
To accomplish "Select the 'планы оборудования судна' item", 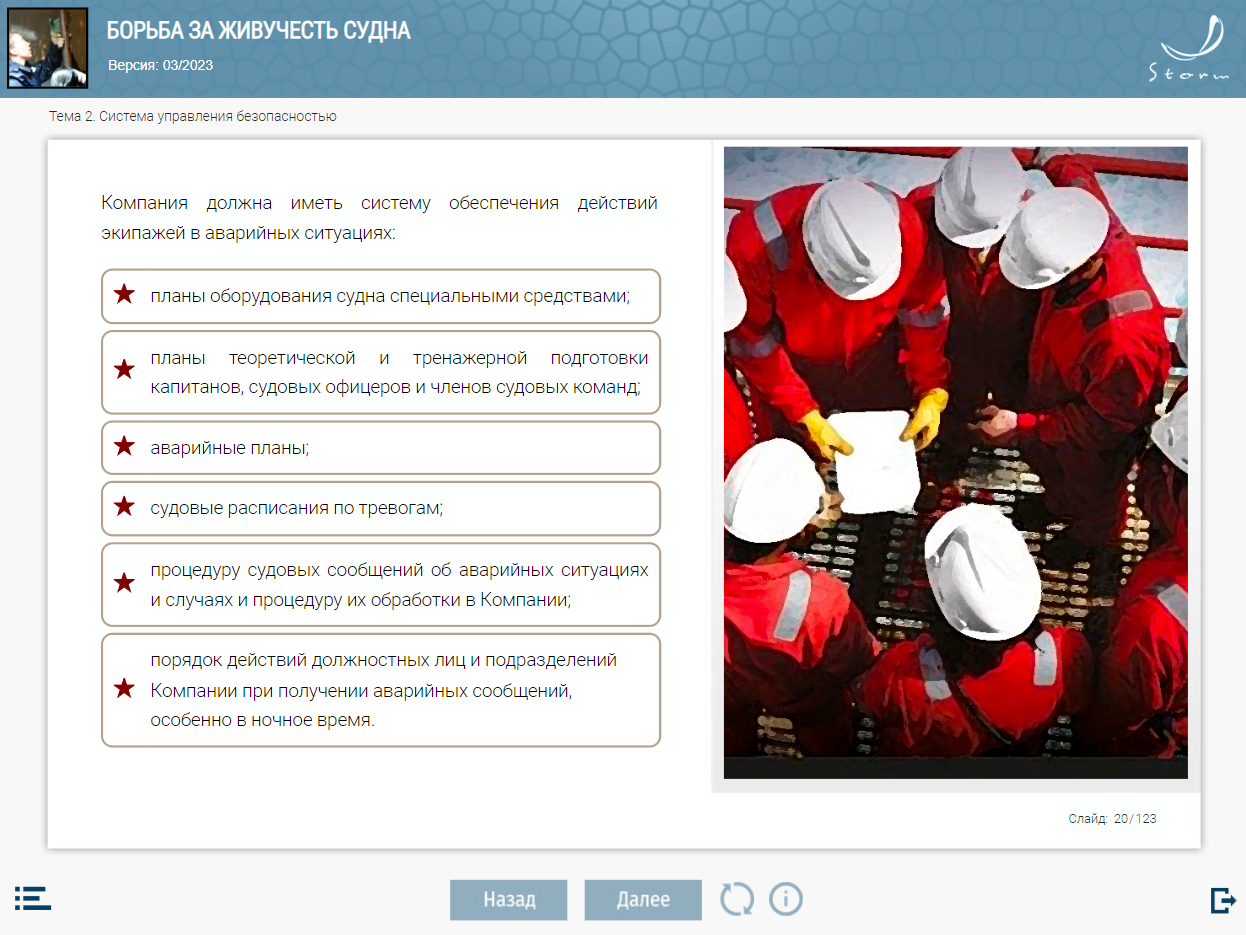I will (381, 296).
